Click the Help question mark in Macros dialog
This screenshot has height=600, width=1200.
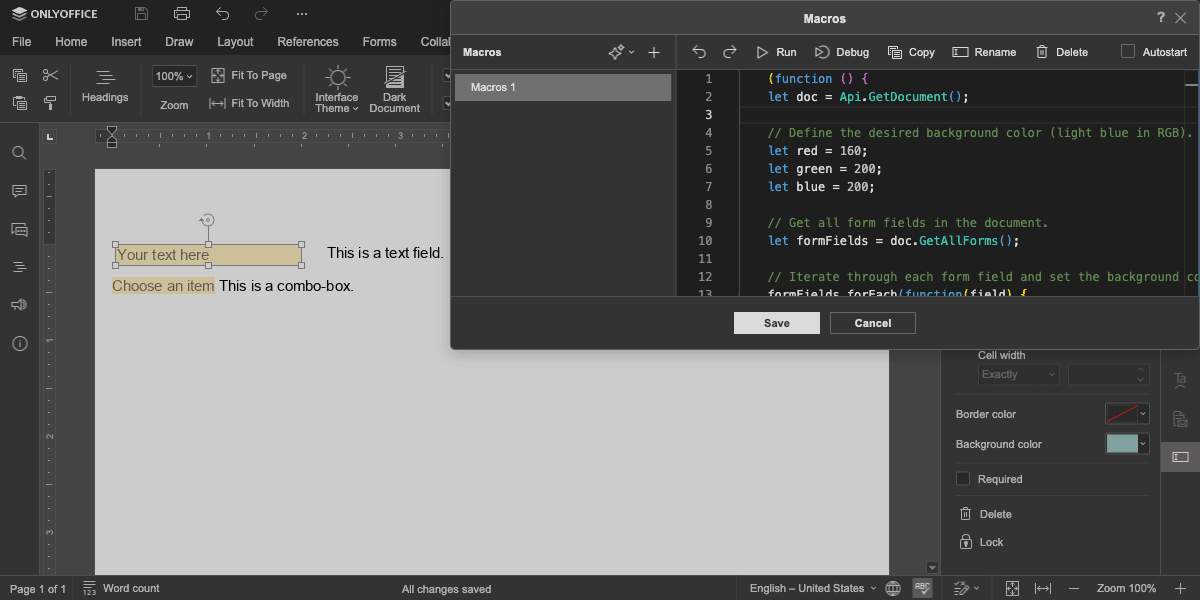coord(1161,18)
